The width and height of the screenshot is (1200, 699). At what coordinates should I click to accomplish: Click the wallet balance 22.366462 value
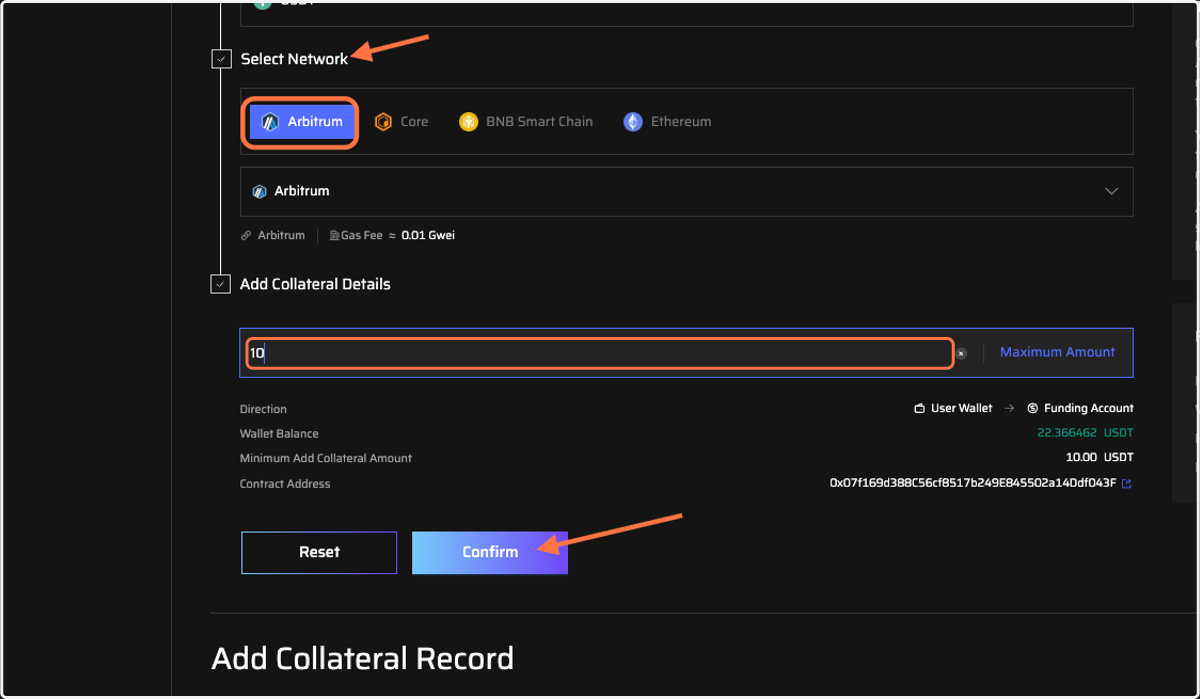coord(1067,433)
